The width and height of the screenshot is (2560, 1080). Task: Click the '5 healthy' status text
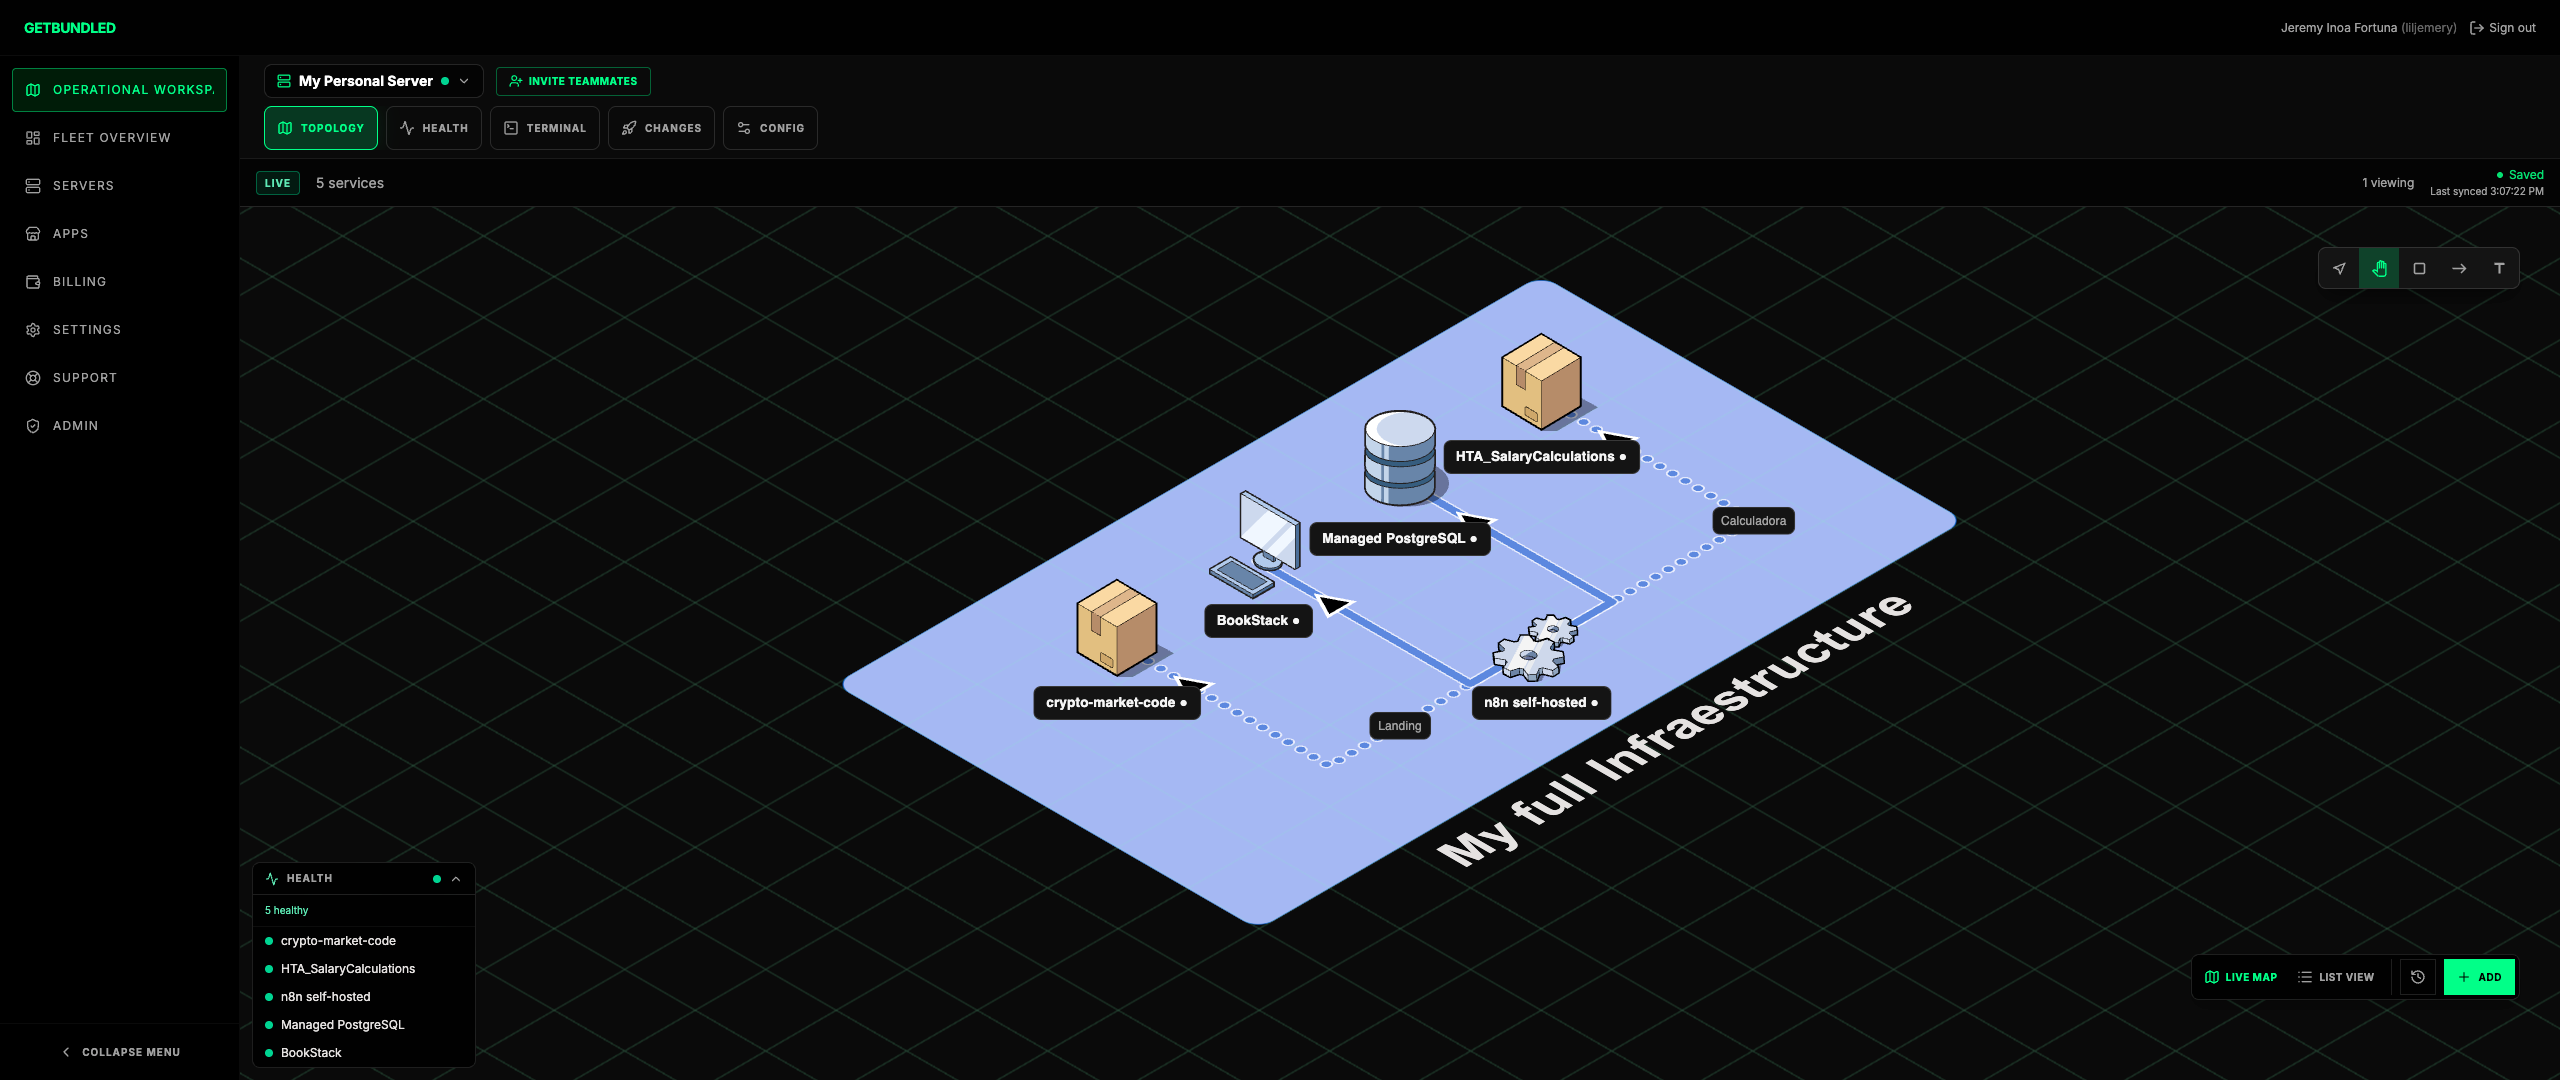[x=287, y=911]
